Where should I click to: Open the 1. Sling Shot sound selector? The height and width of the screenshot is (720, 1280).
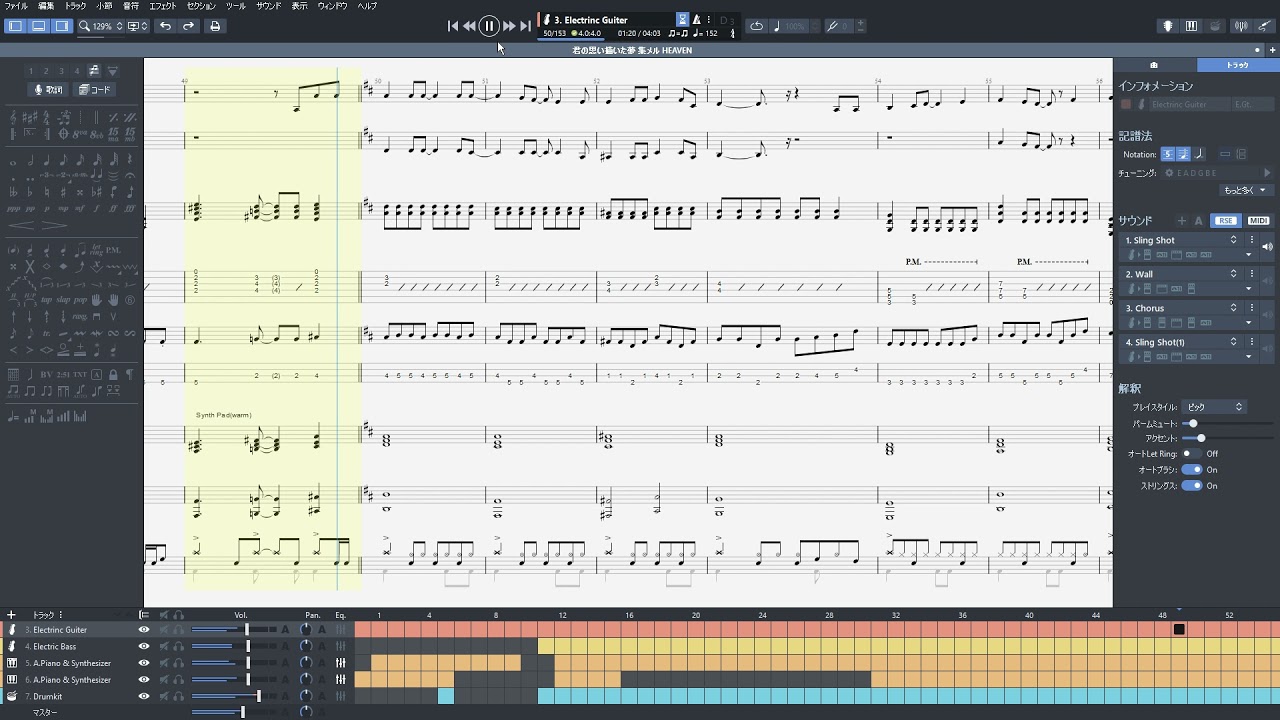pos(1181,240)
